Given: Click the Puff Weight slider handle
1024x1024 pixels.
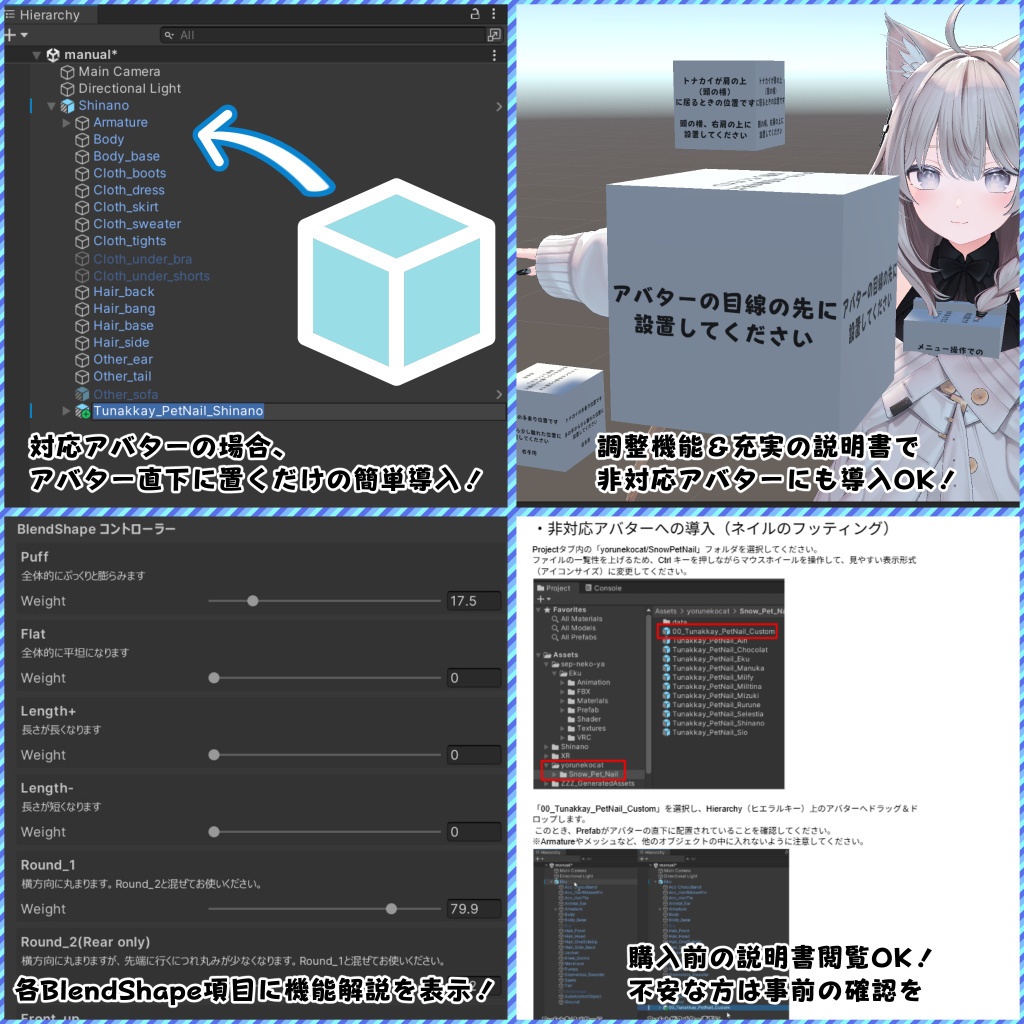Looking at the screenshot, I should pyautogui.click(x=253, y=601).
